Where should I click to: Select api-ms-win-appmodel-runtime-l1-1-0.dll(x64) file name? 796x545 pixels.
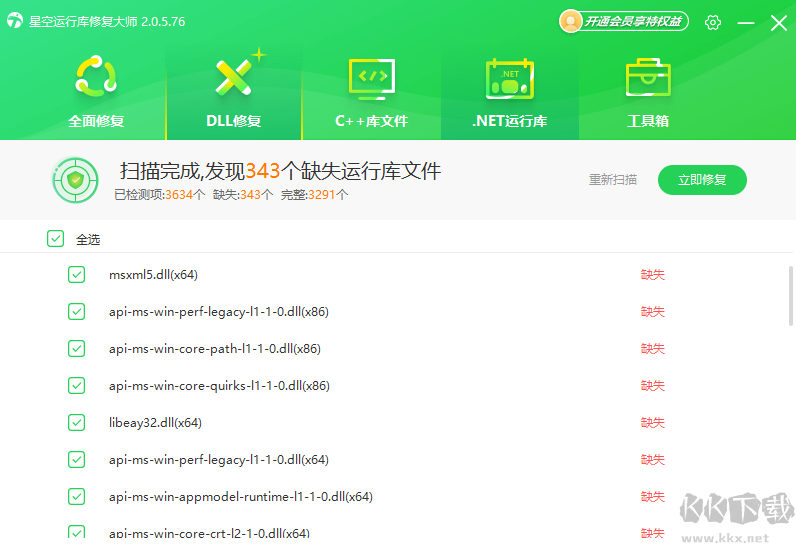click(x=241, y=497)
